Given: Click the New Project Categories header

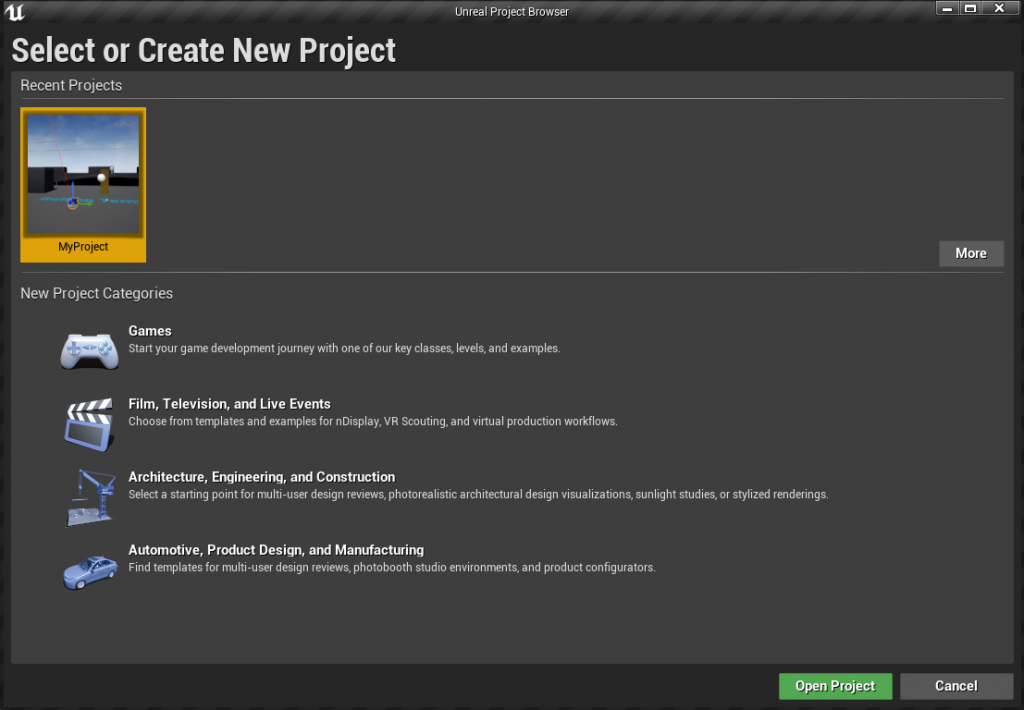Looking at the screenshot, I should click(x=97, y=294).
